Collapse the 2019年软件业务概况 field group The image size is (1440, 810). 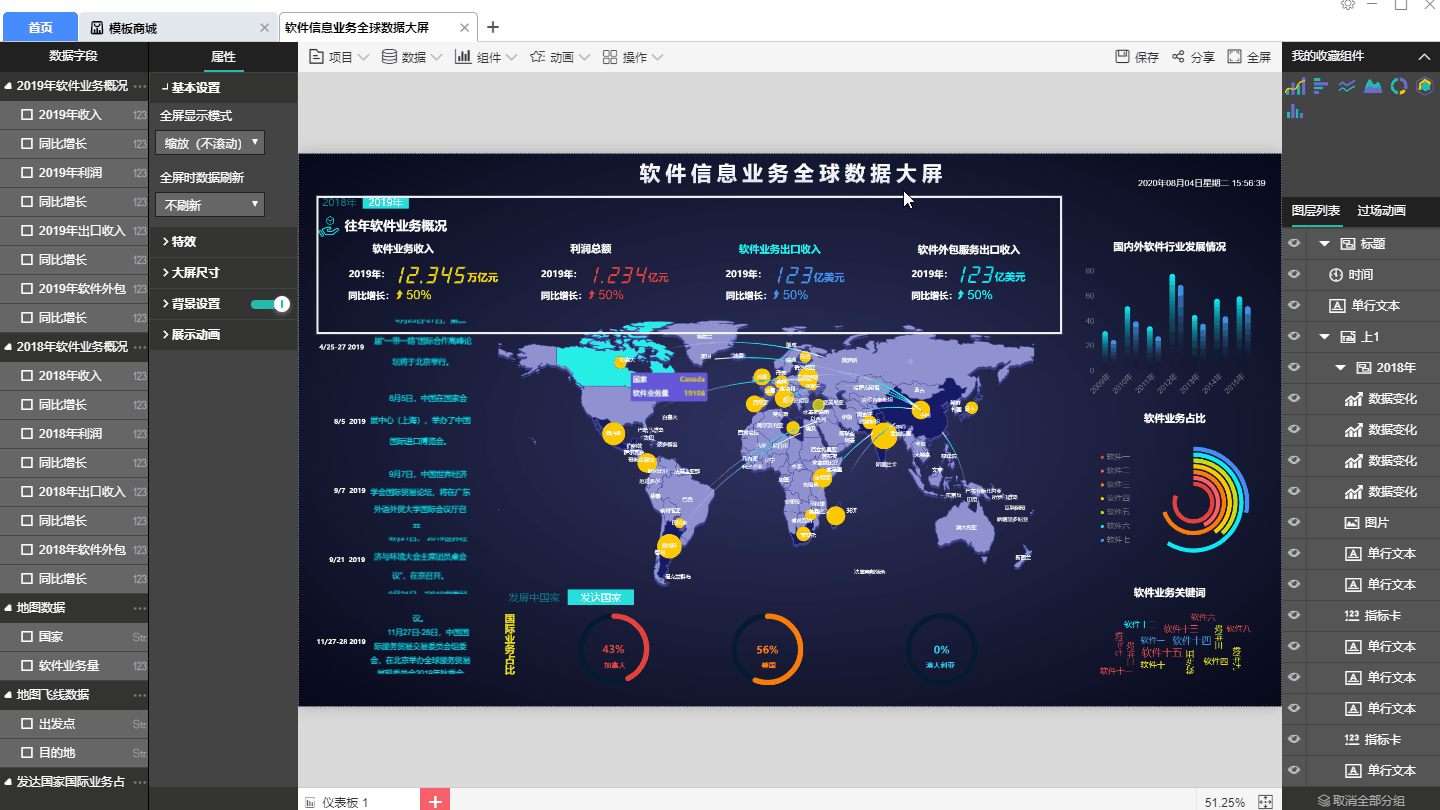click(x=9, y=86)
